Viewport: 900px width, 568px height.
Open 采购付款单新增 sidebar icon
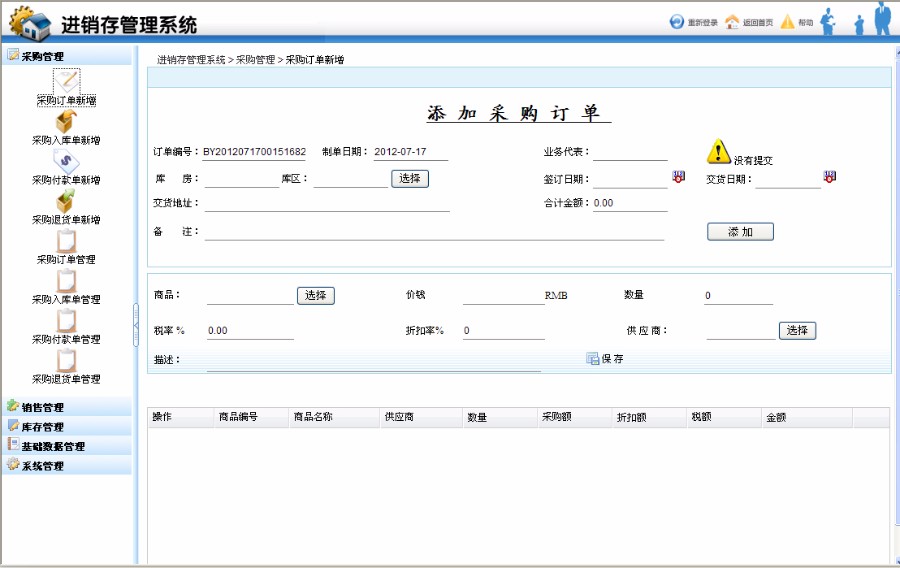tap(66, 161)
